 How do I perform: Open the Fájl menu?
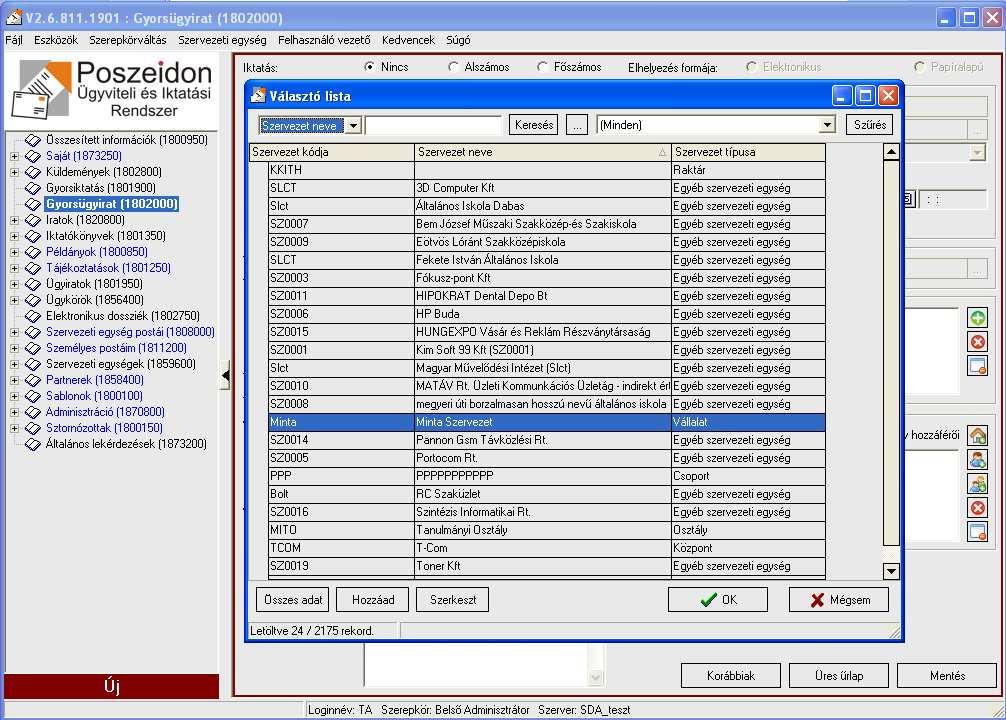(14, 40)
